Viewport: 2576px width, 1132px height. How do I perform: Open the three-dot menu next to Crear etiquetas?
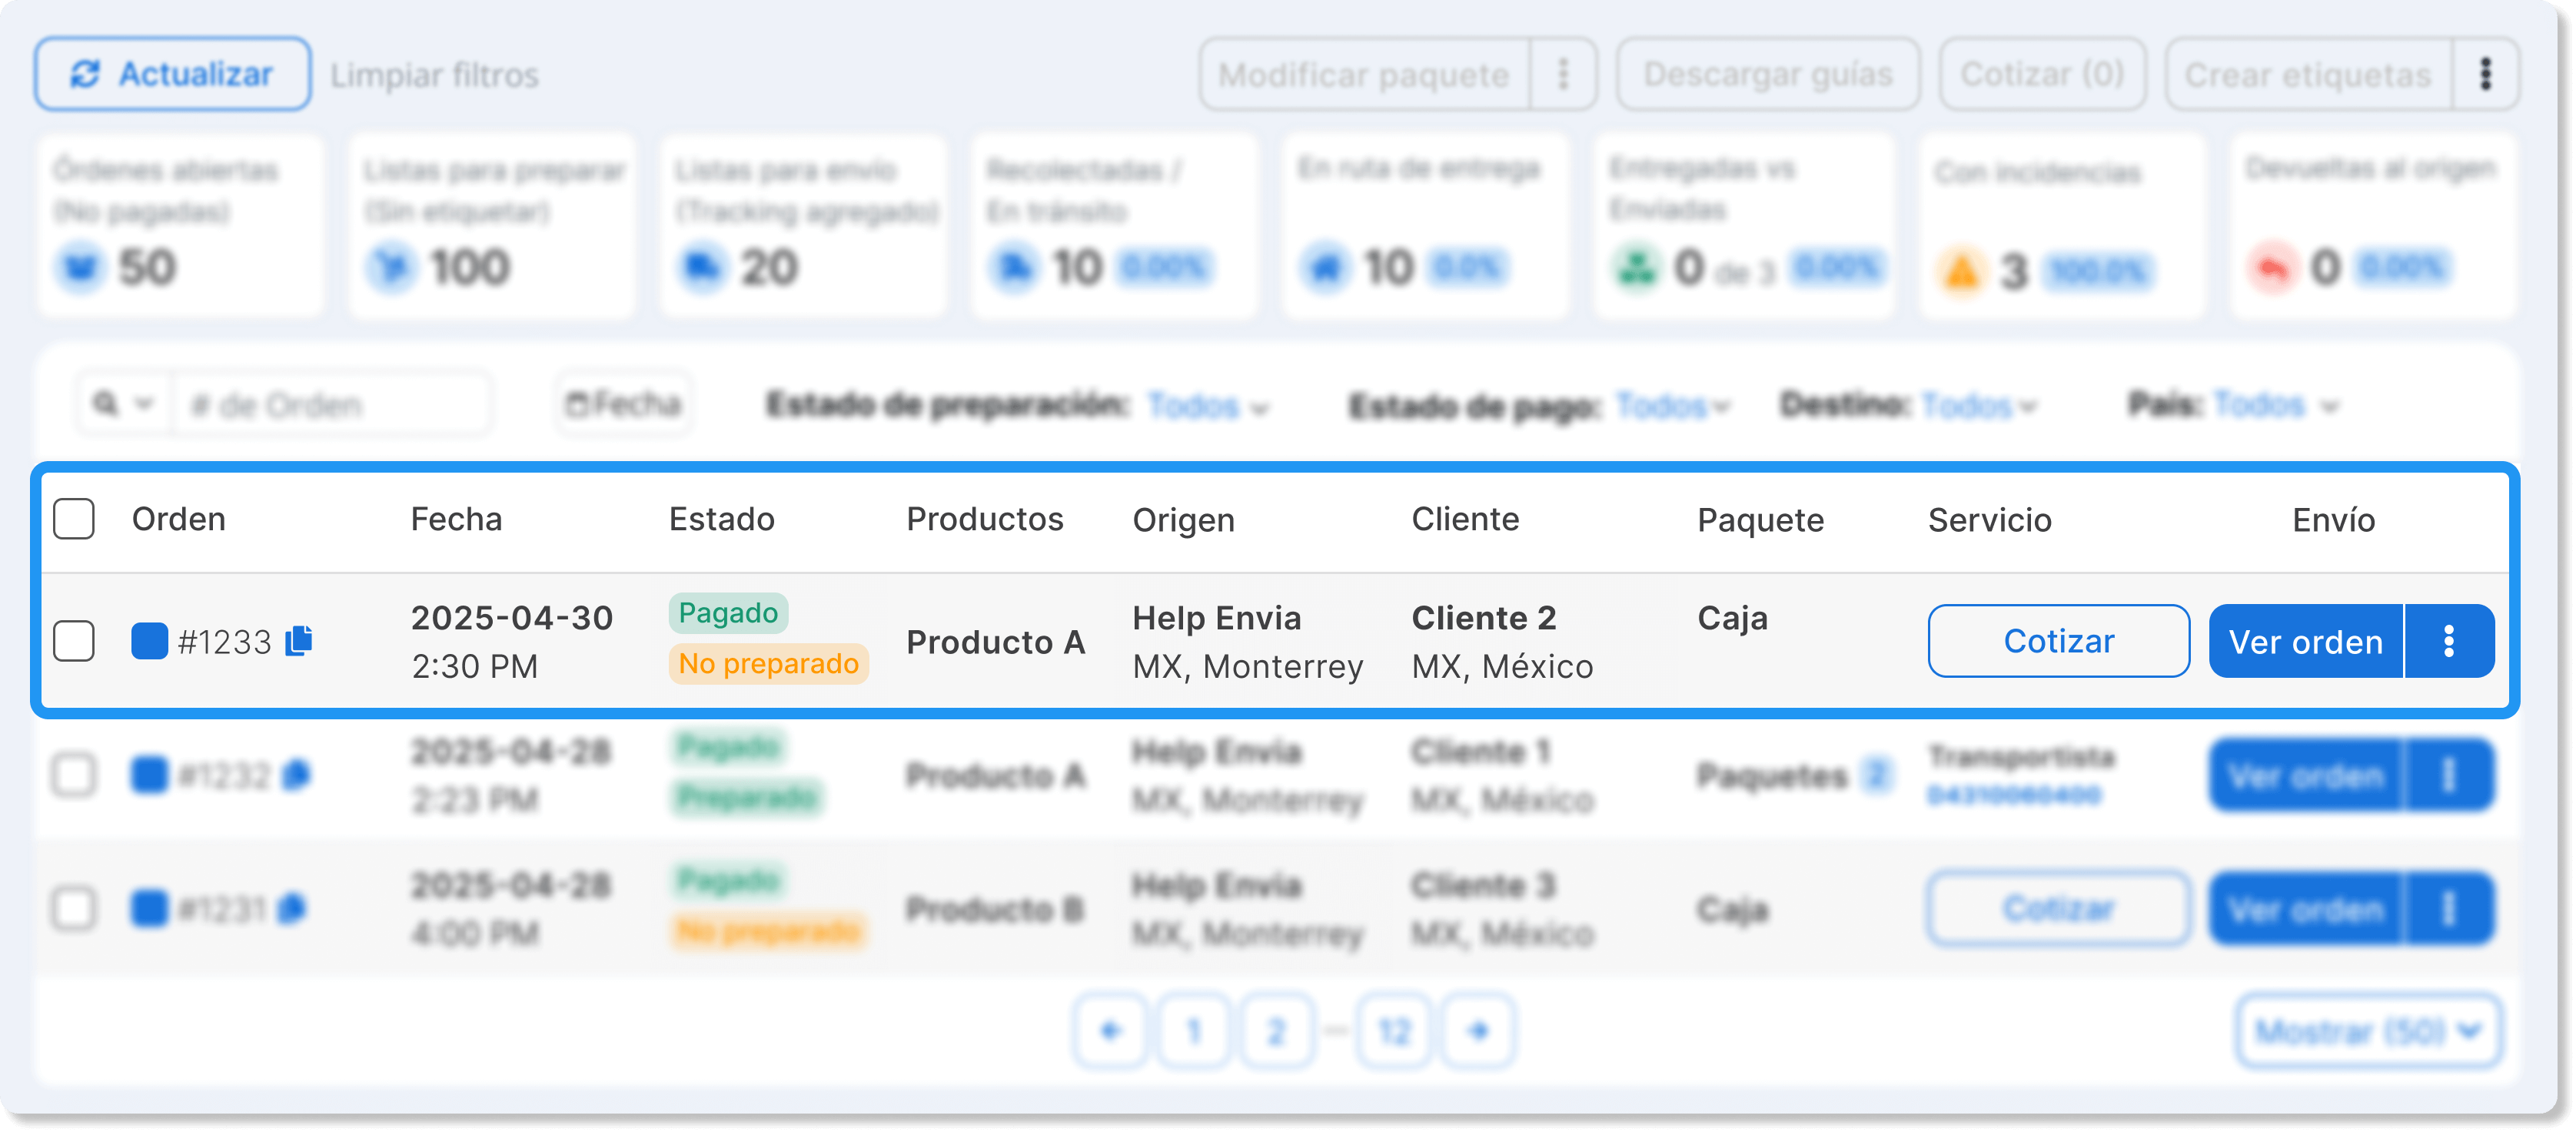coord(2485,74)
